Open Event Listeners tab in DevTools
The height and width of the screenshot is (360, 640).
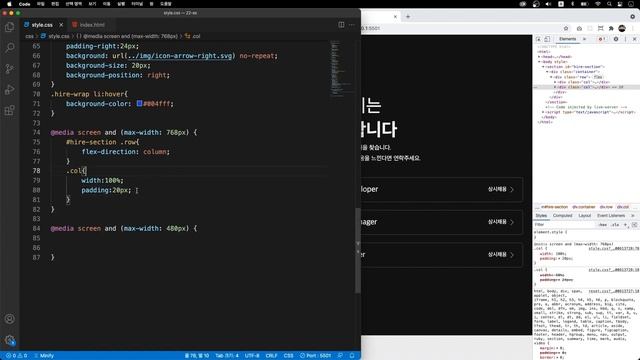(x=611, y=216)
